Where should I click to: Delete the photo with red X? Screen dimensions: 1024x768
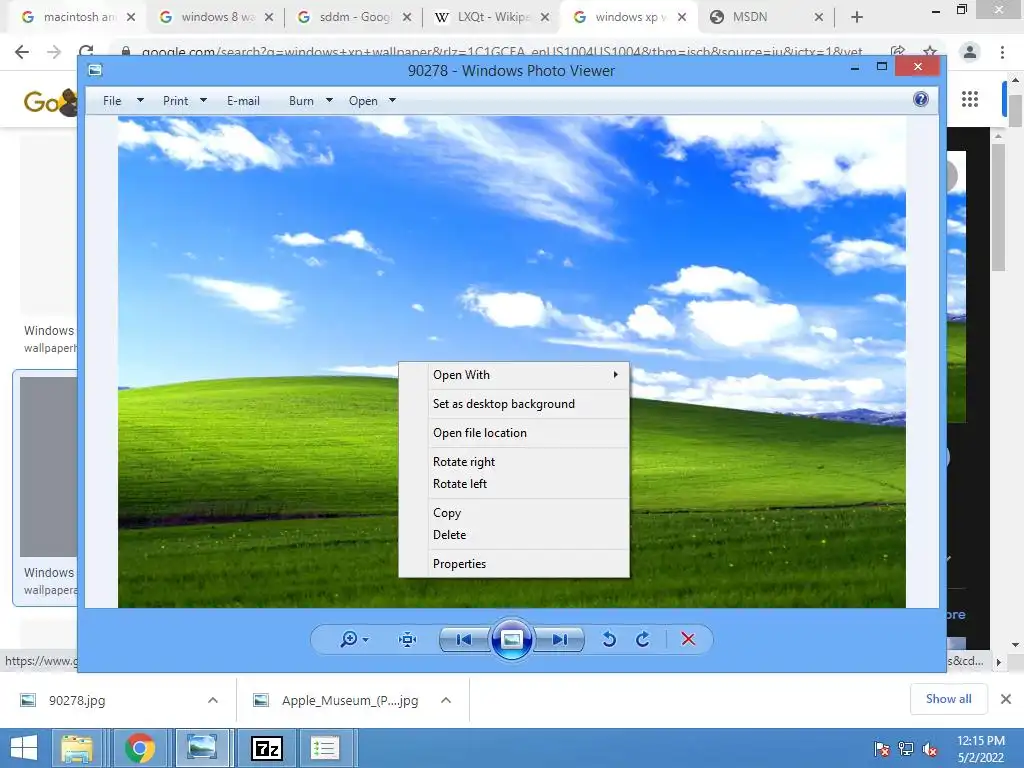tap(688, 639)
